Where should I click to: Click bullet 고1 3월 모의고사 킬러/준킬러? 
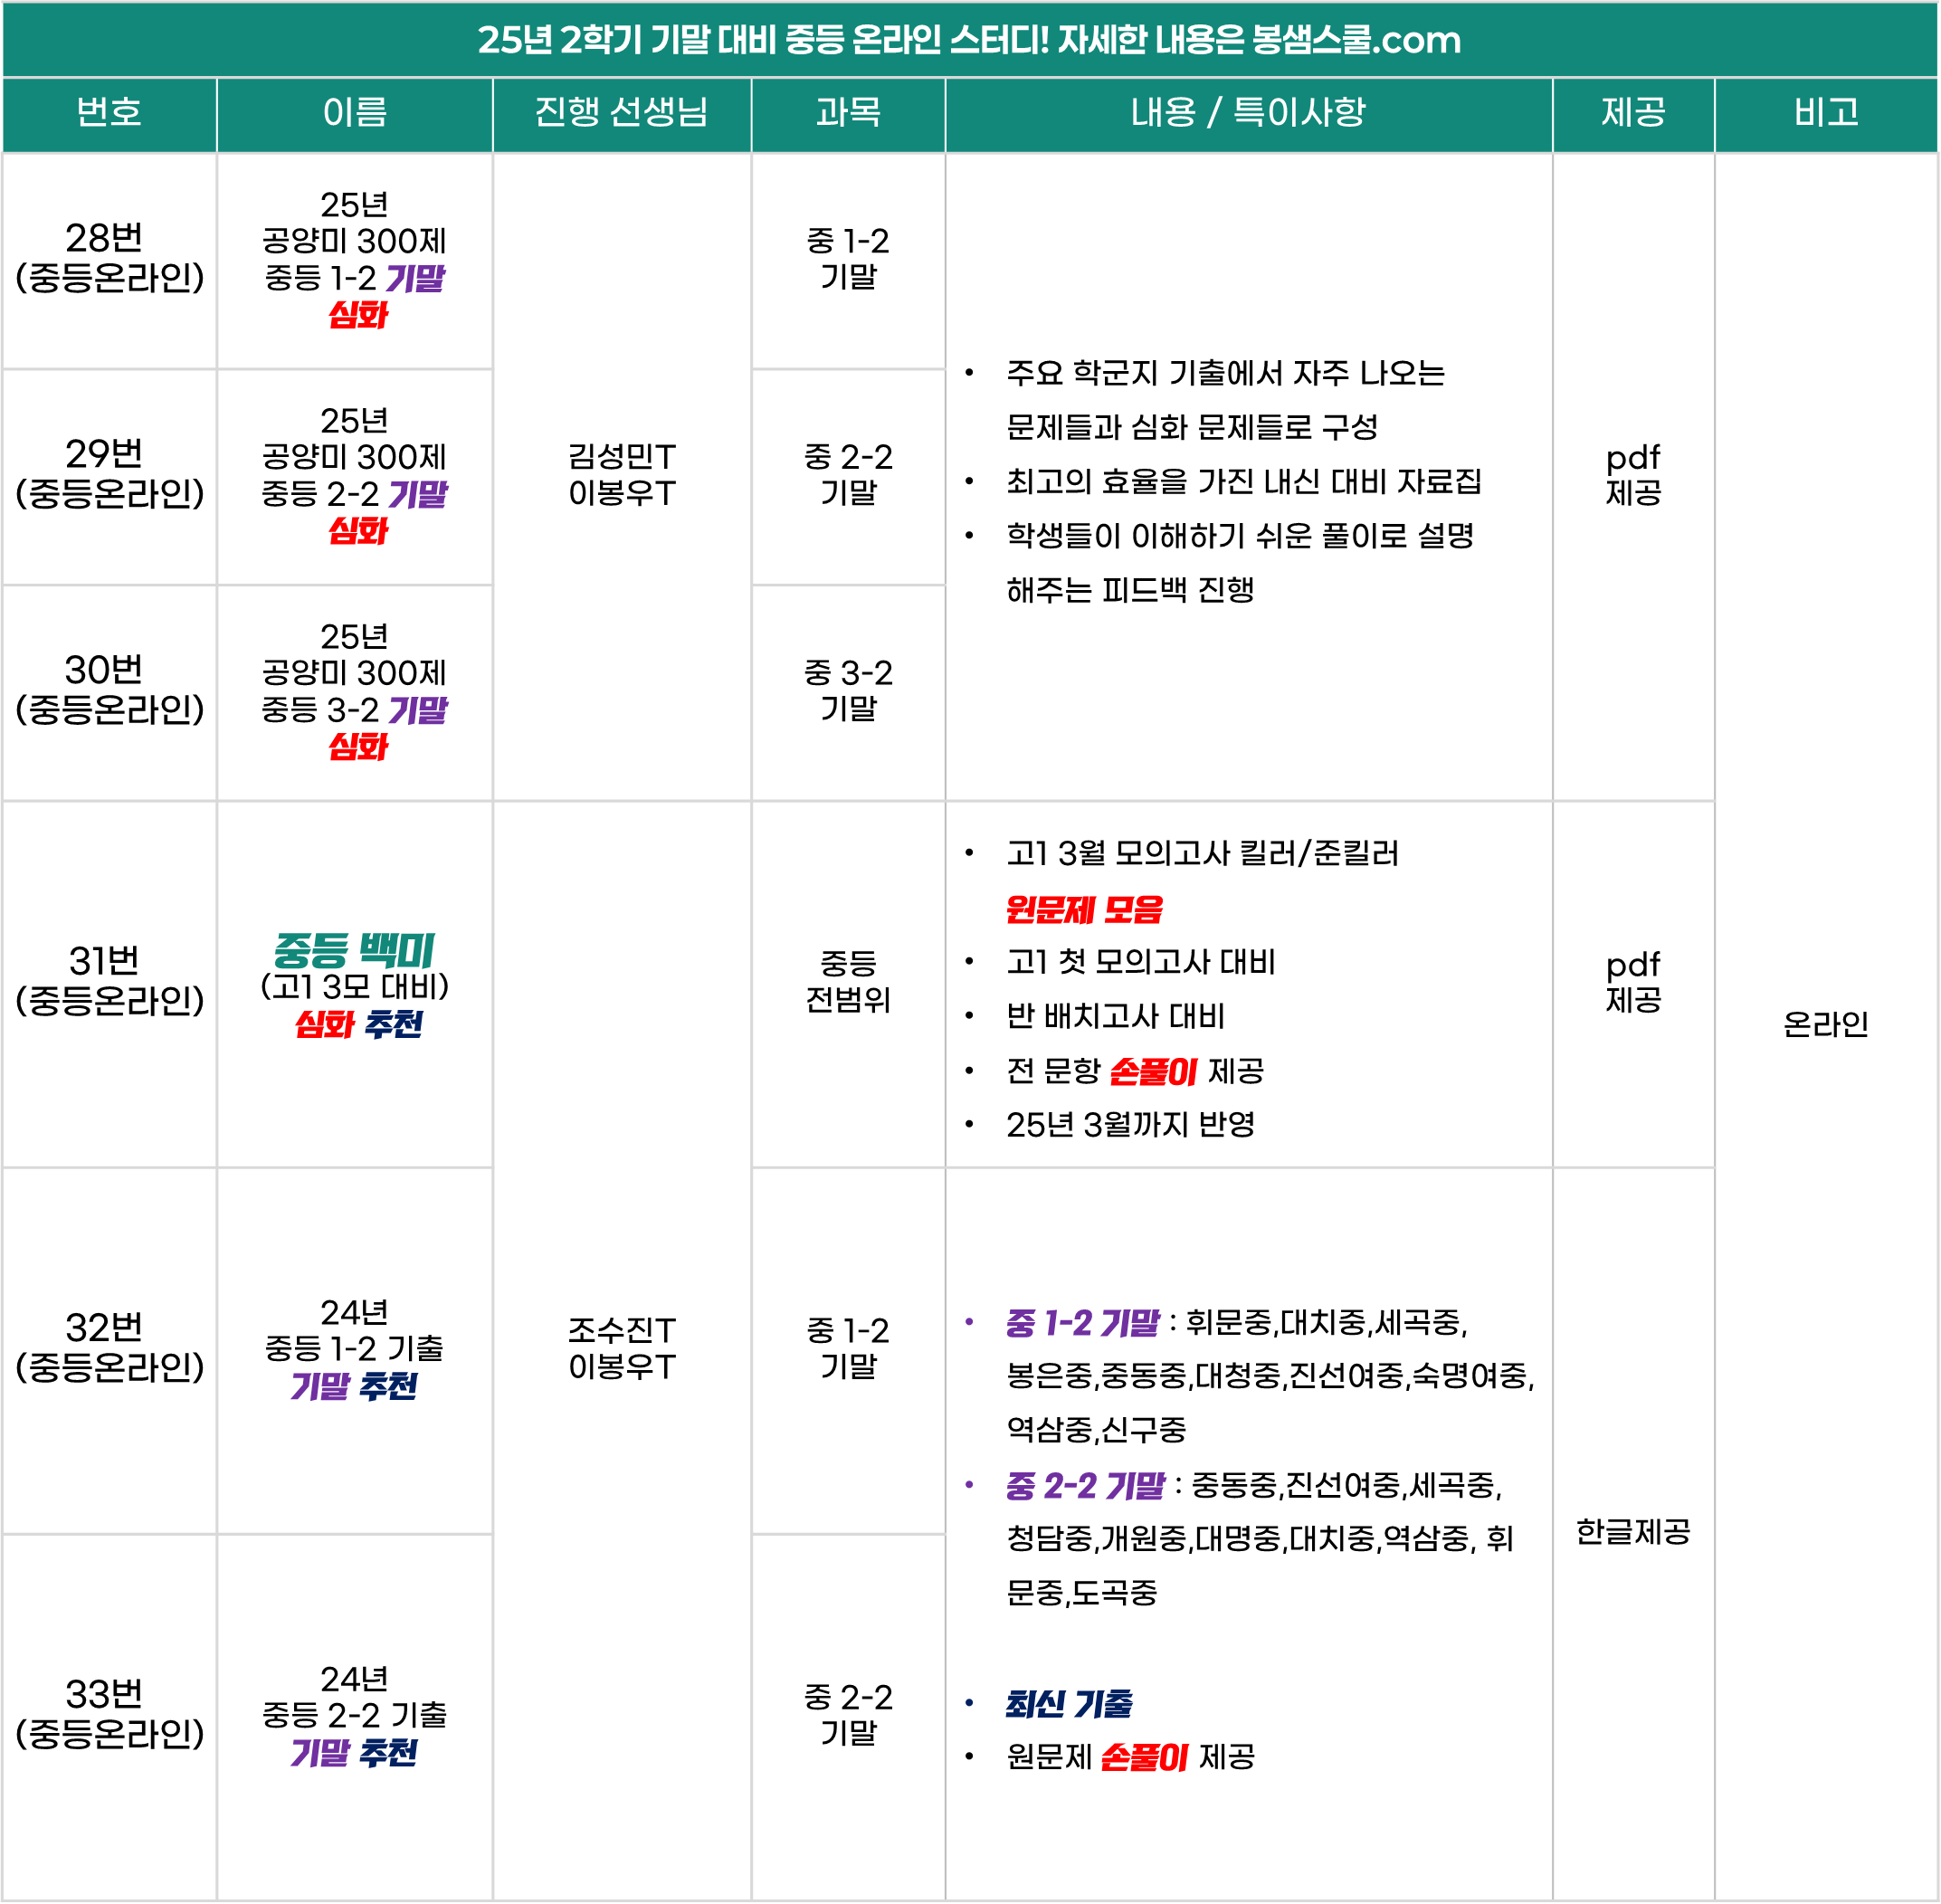(1203, 854)
